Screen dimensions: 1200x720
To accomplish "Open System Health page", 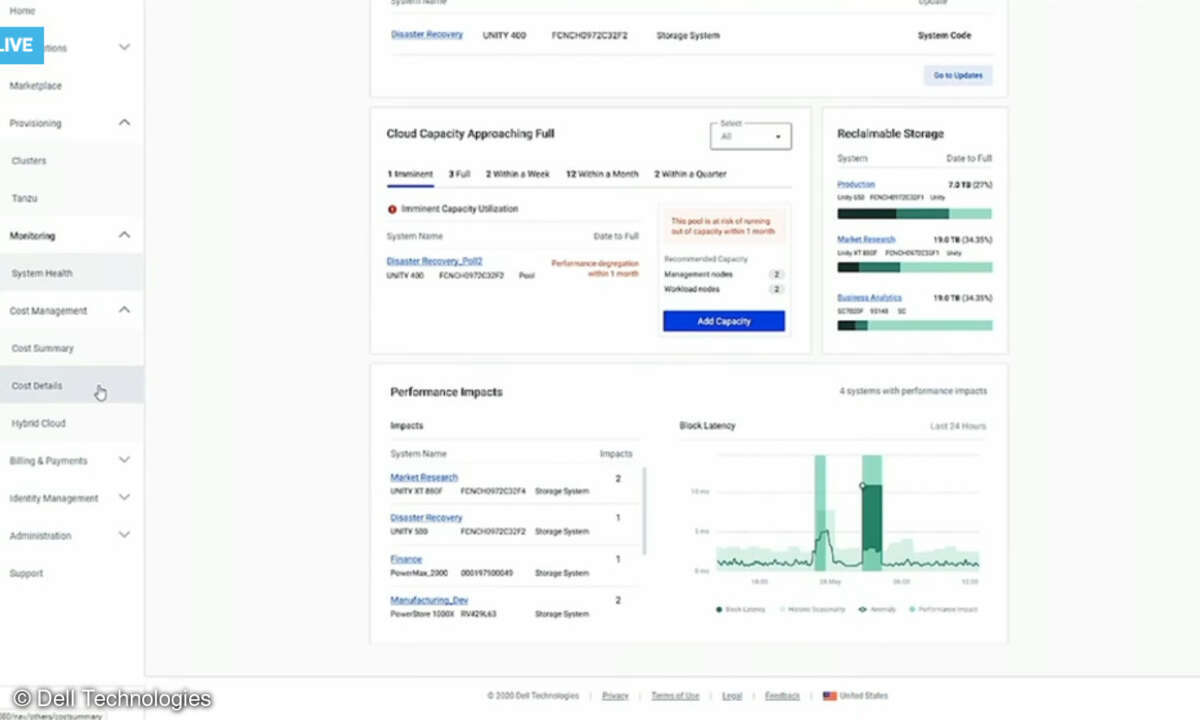I will [42, 273].
